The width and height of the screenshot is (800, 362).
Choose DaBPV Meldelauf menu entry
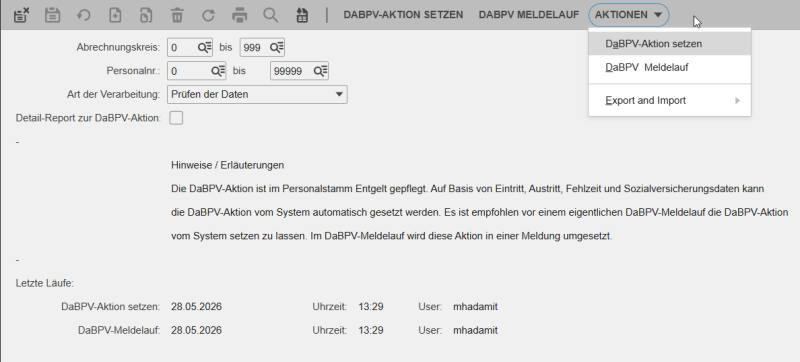pyautogui.click(x=669, y=67)
